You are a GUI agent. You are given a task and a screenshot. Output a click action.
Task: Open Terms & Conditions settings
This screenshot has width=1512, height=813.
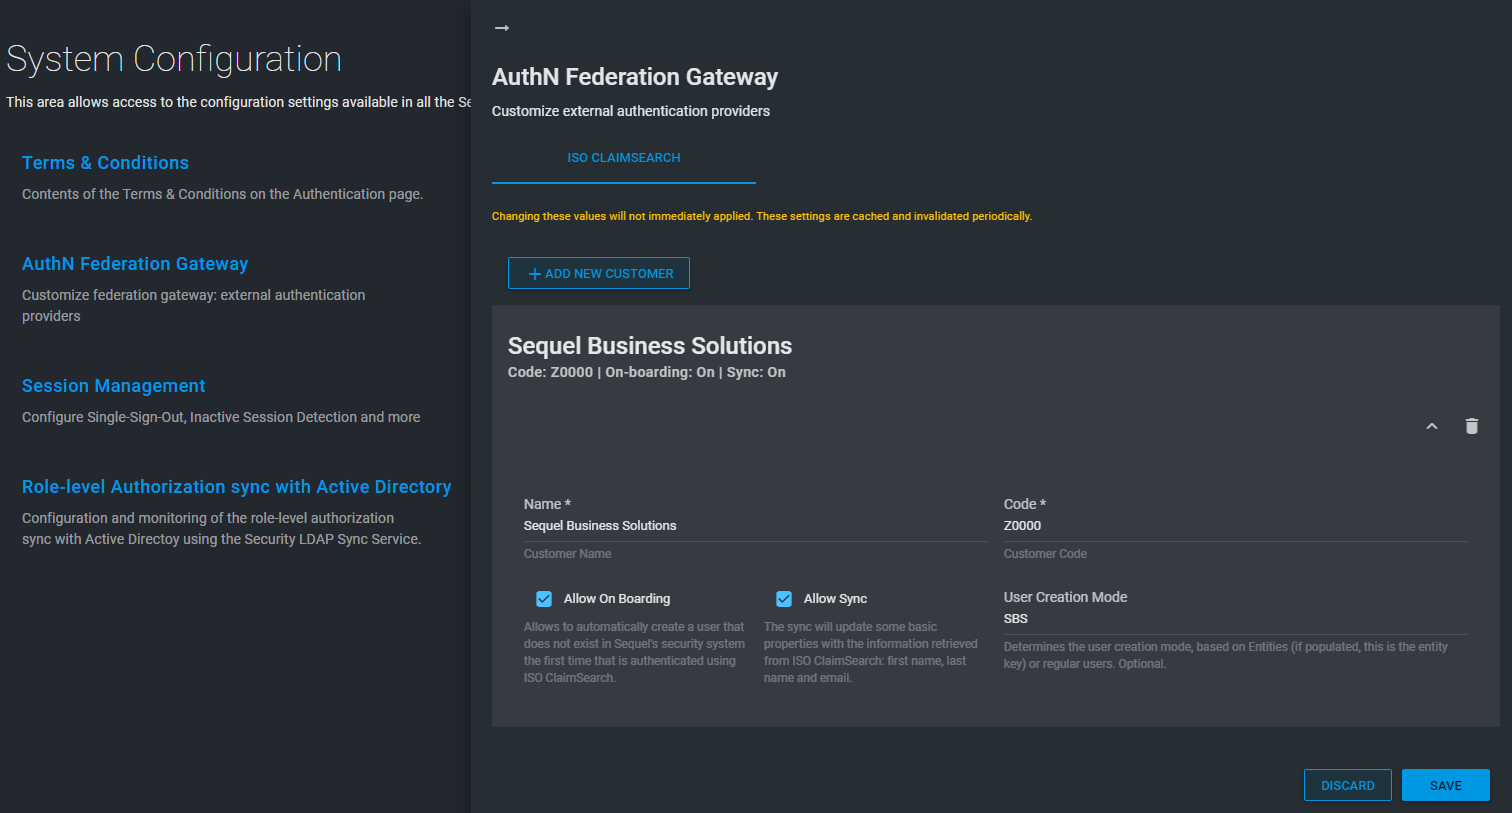click(x=105, y=163)
